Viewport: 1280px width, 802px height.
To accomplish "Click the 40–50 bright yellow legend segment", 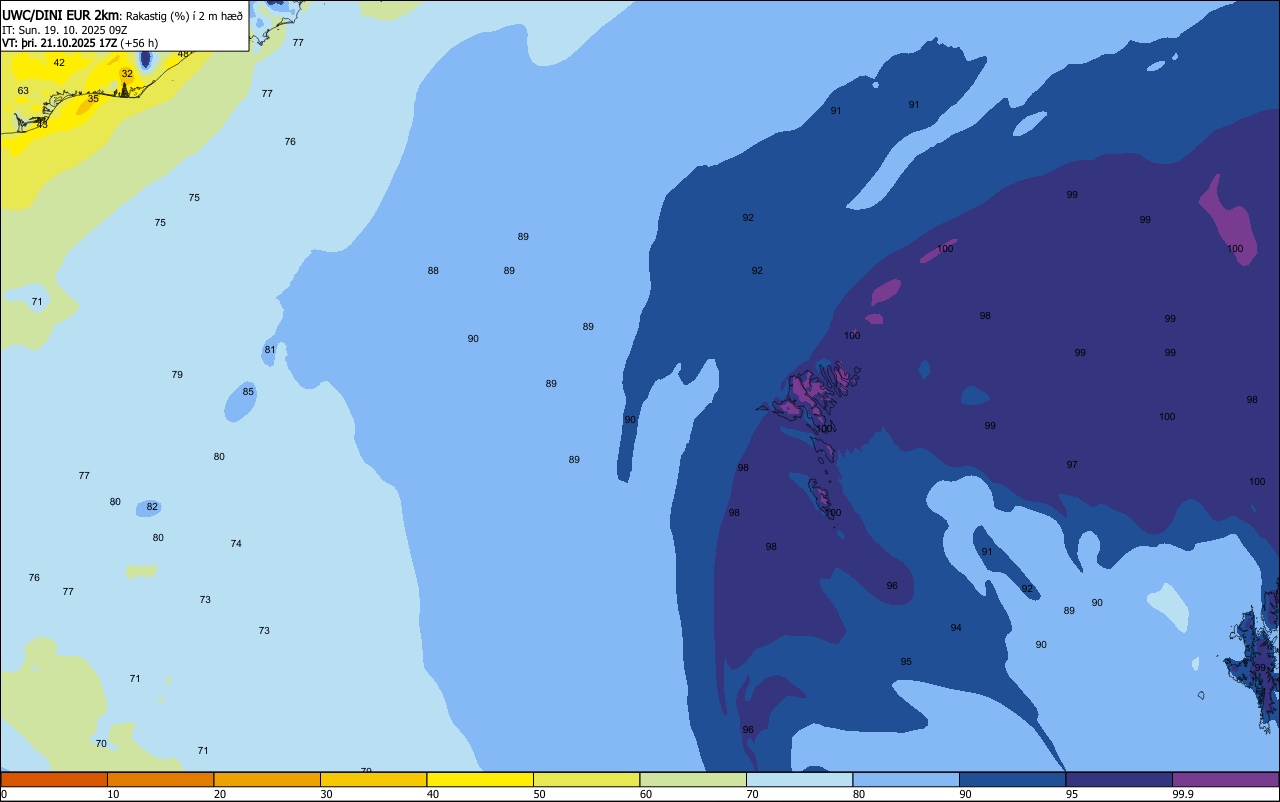I will point(480,779).
